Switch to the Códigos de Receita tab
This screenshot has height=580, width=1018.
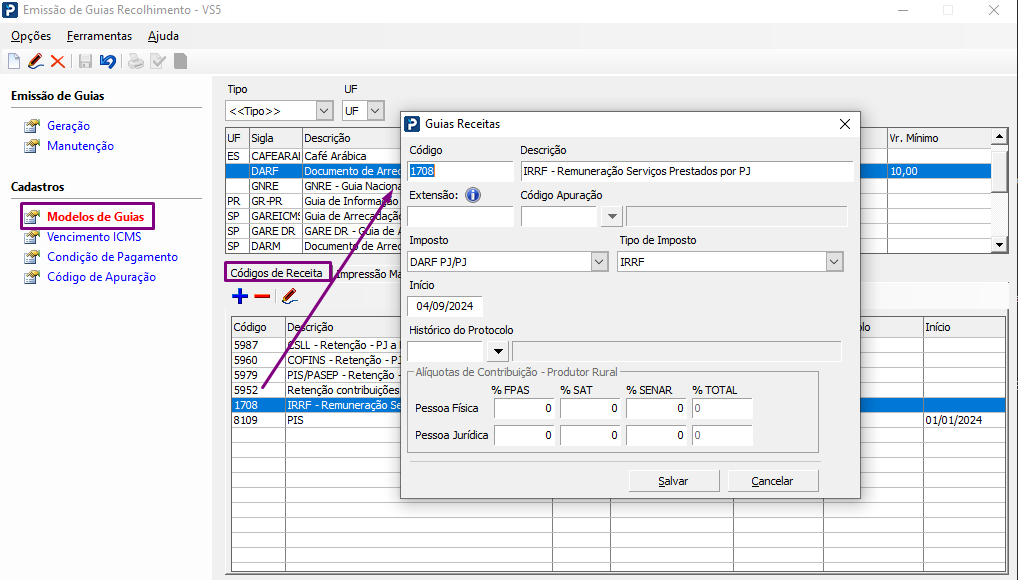click(277, 273)
